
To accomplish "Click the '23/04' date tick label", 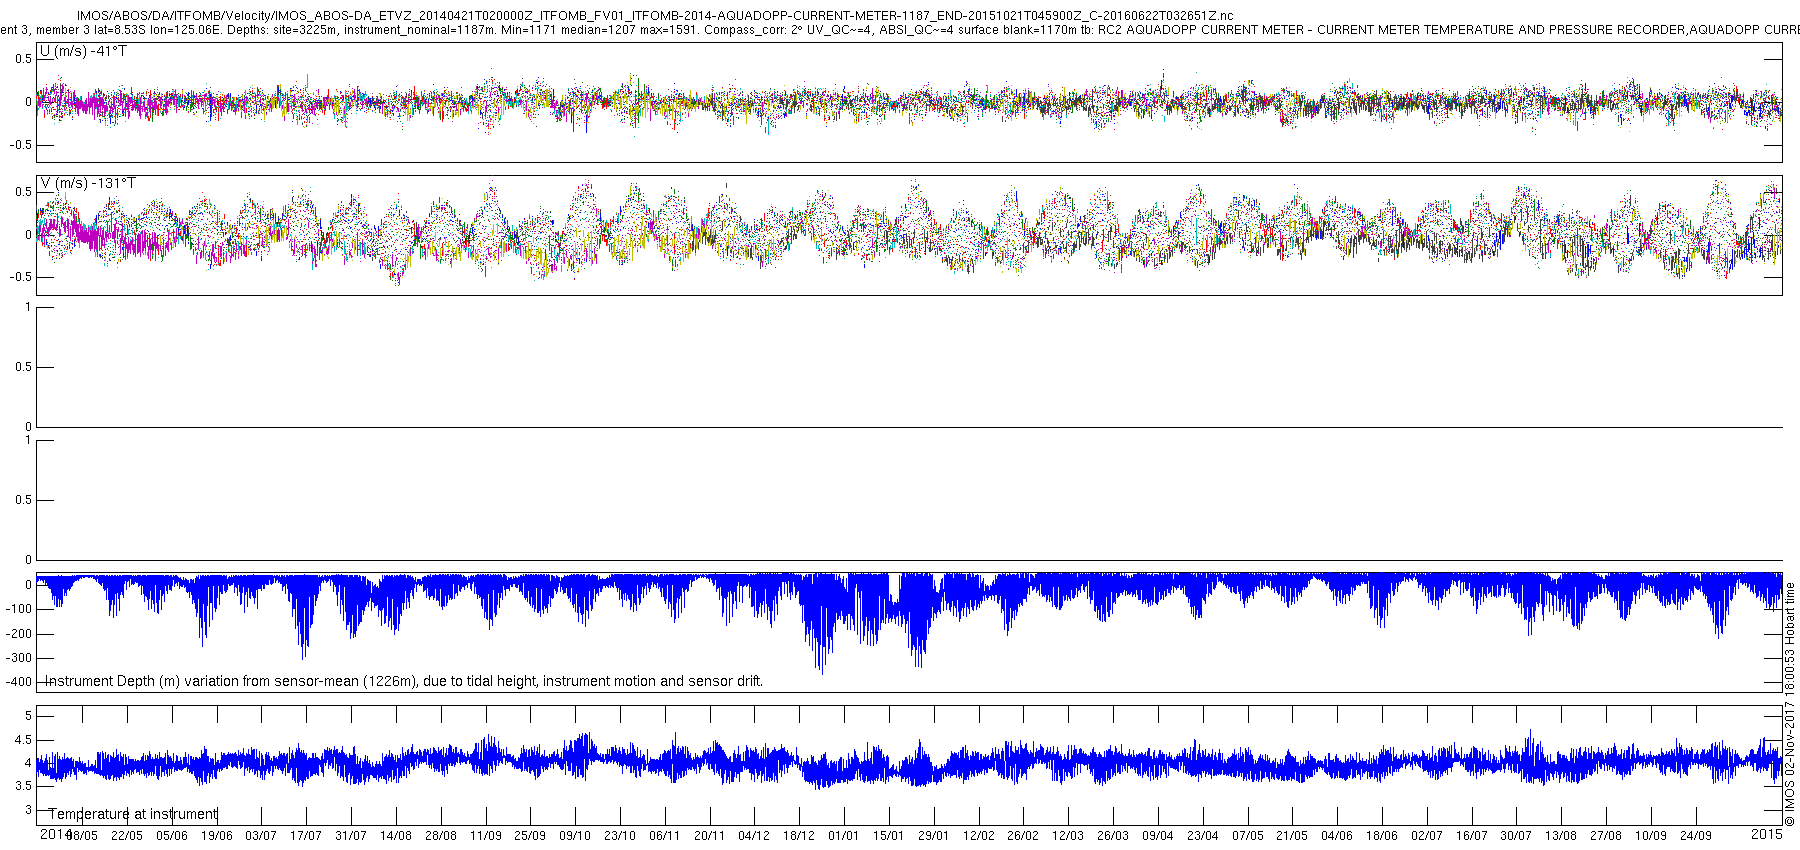I will pyautogui.click(x=1203, y=836).
